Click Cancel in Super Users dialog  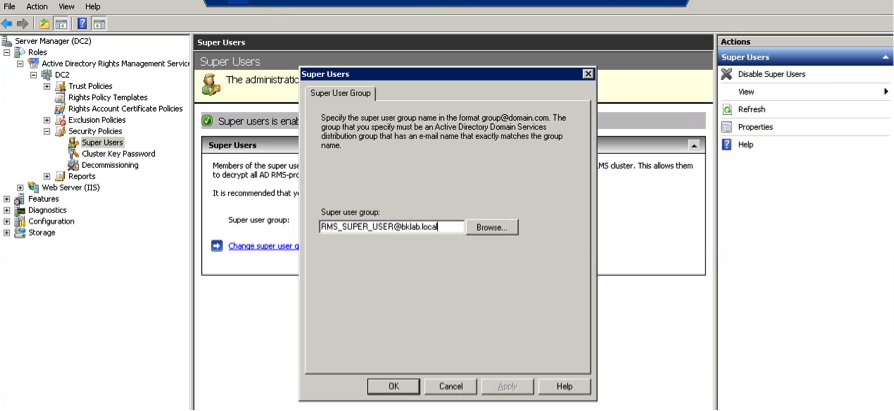(x=450, y=386)
